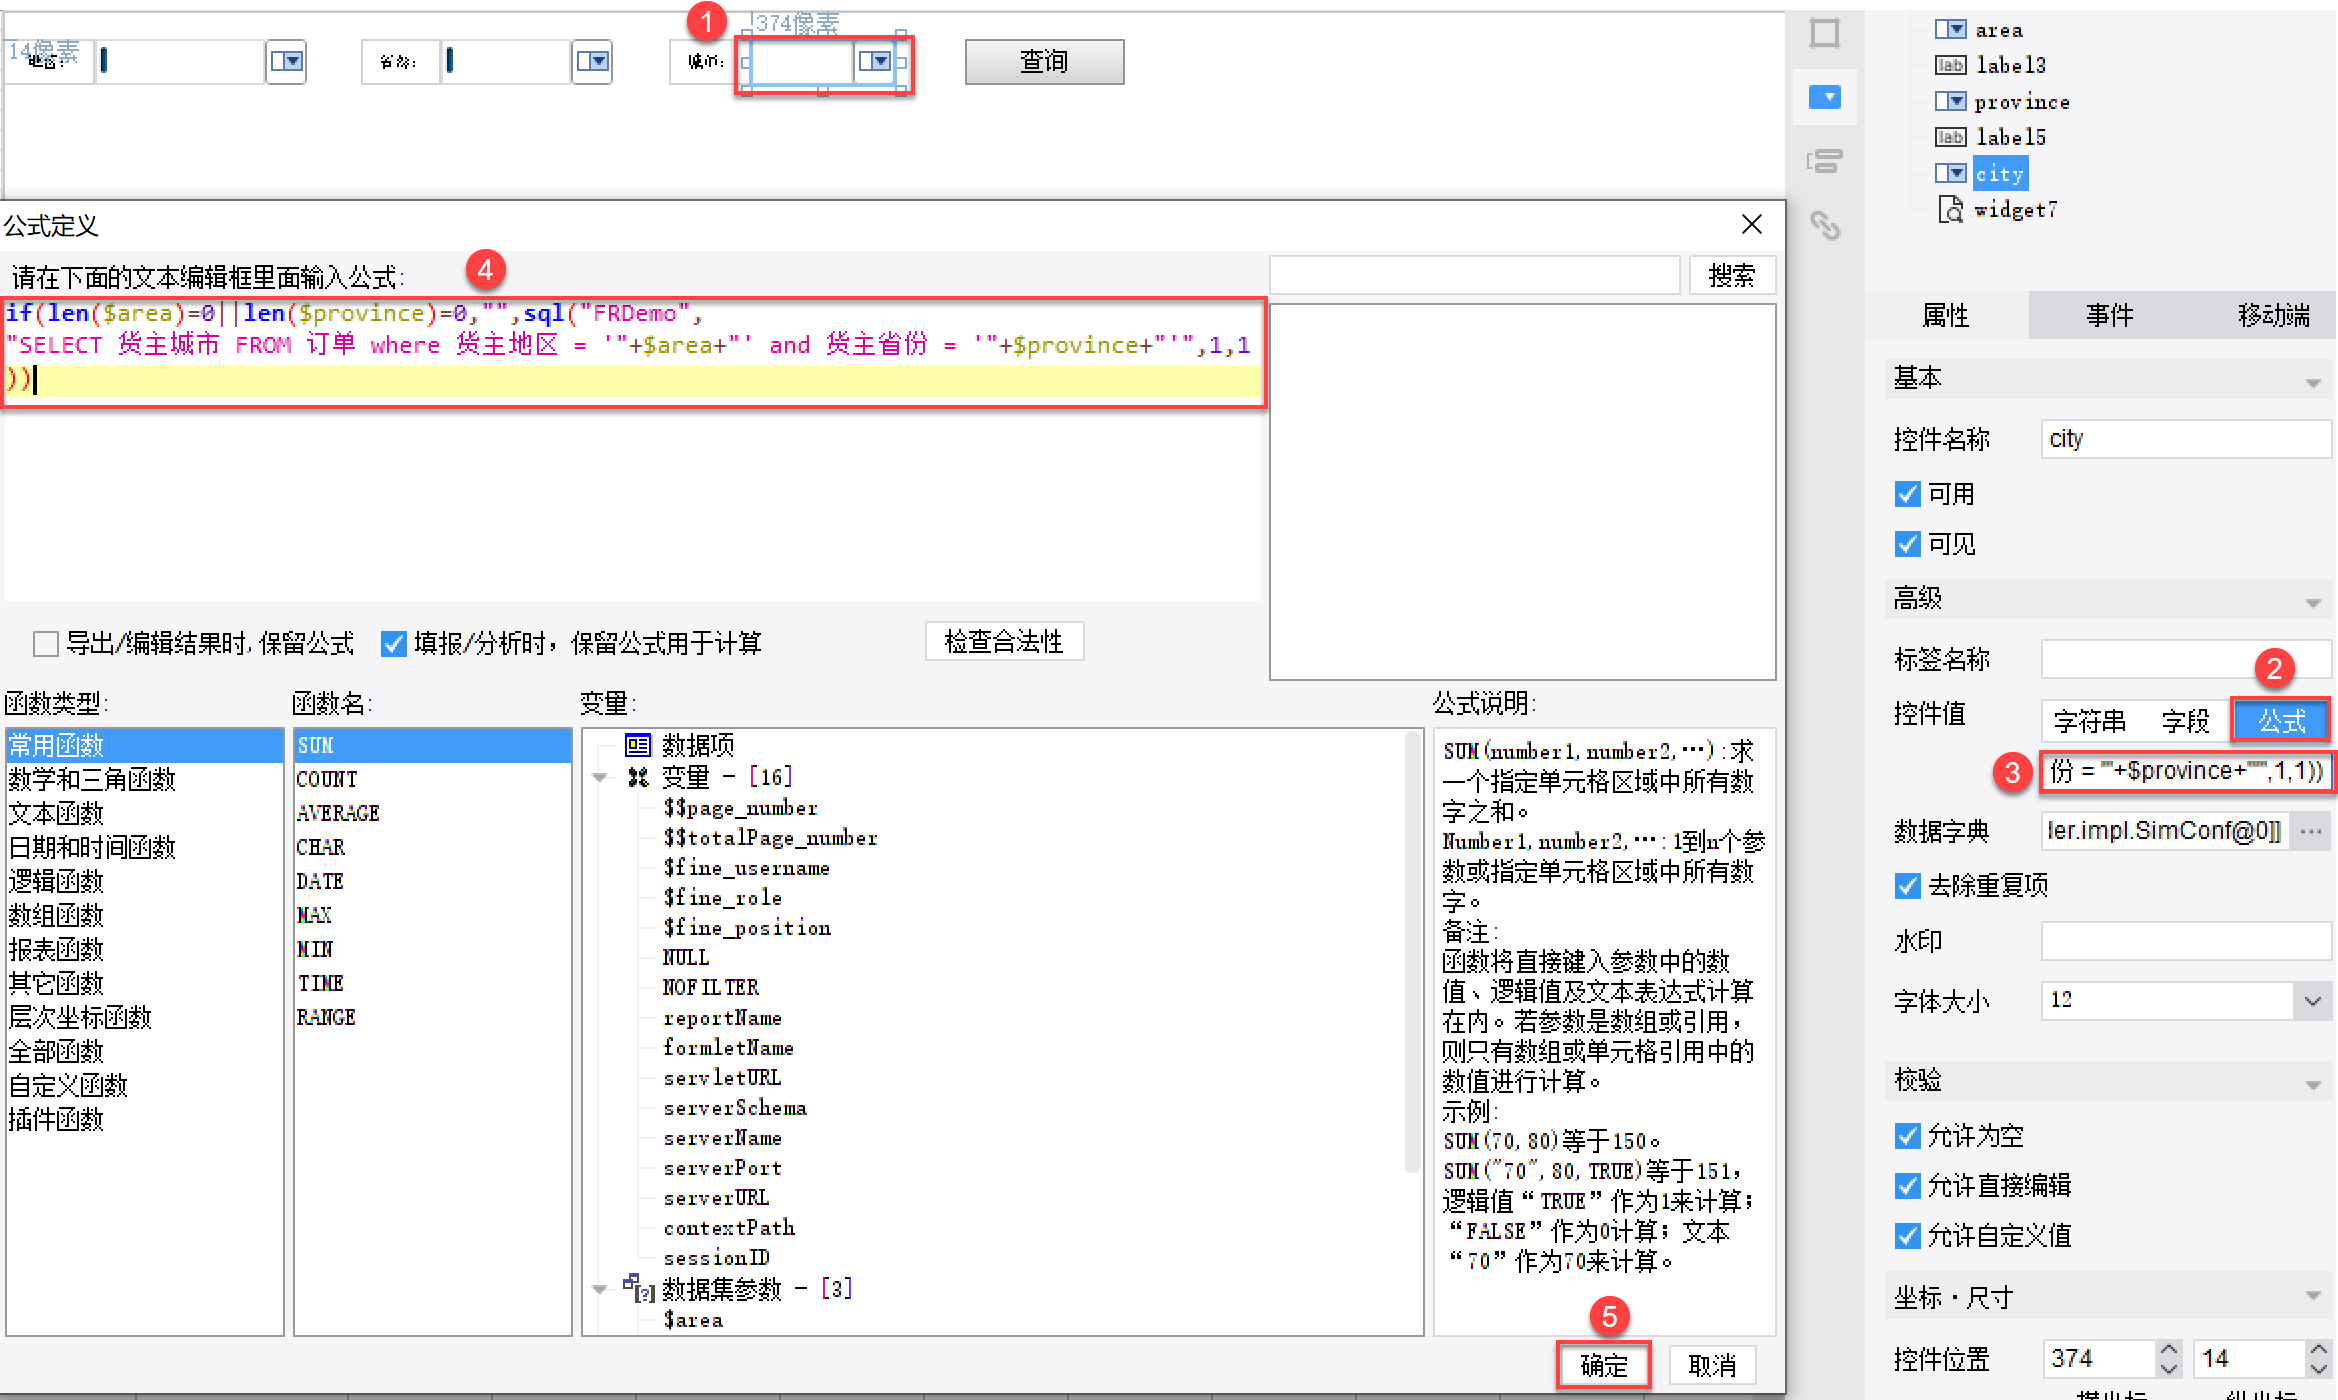
Task: Click the link chain sidebar icon
Action: point(1826,225)
